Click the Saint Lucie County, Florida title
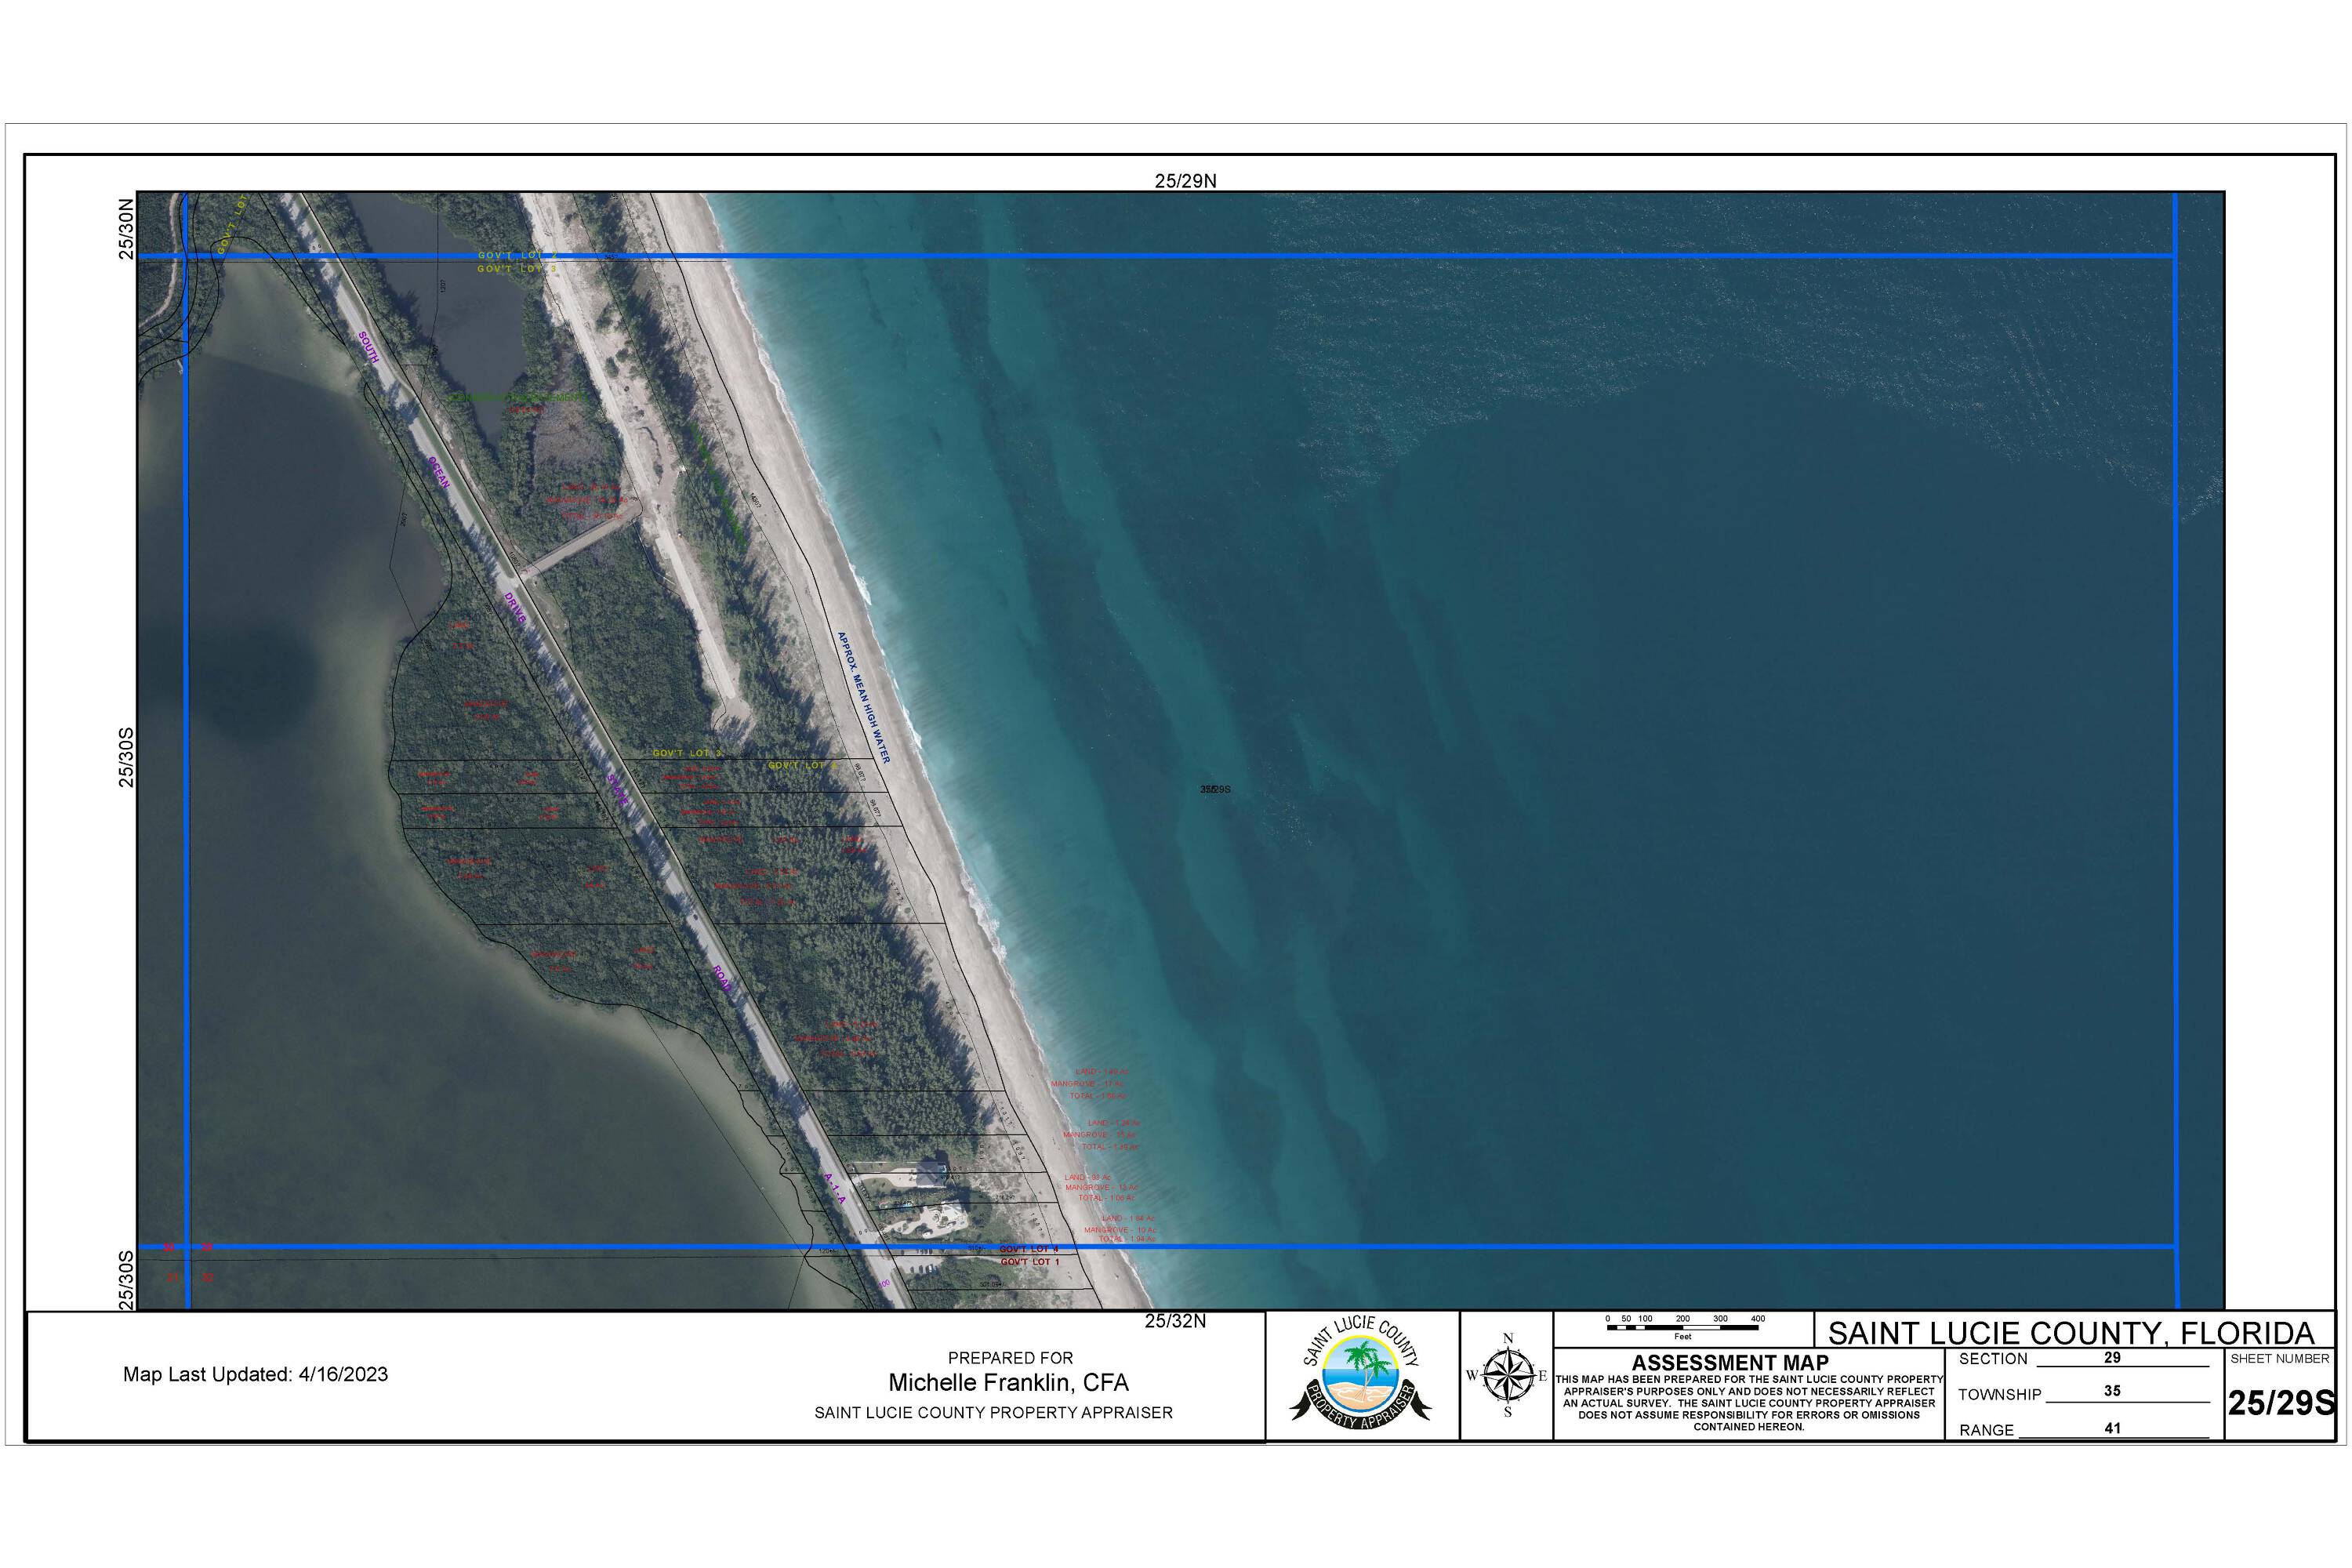Image resolution: width=2352 pixels, height=1568 pixels. point(2071,1333)
